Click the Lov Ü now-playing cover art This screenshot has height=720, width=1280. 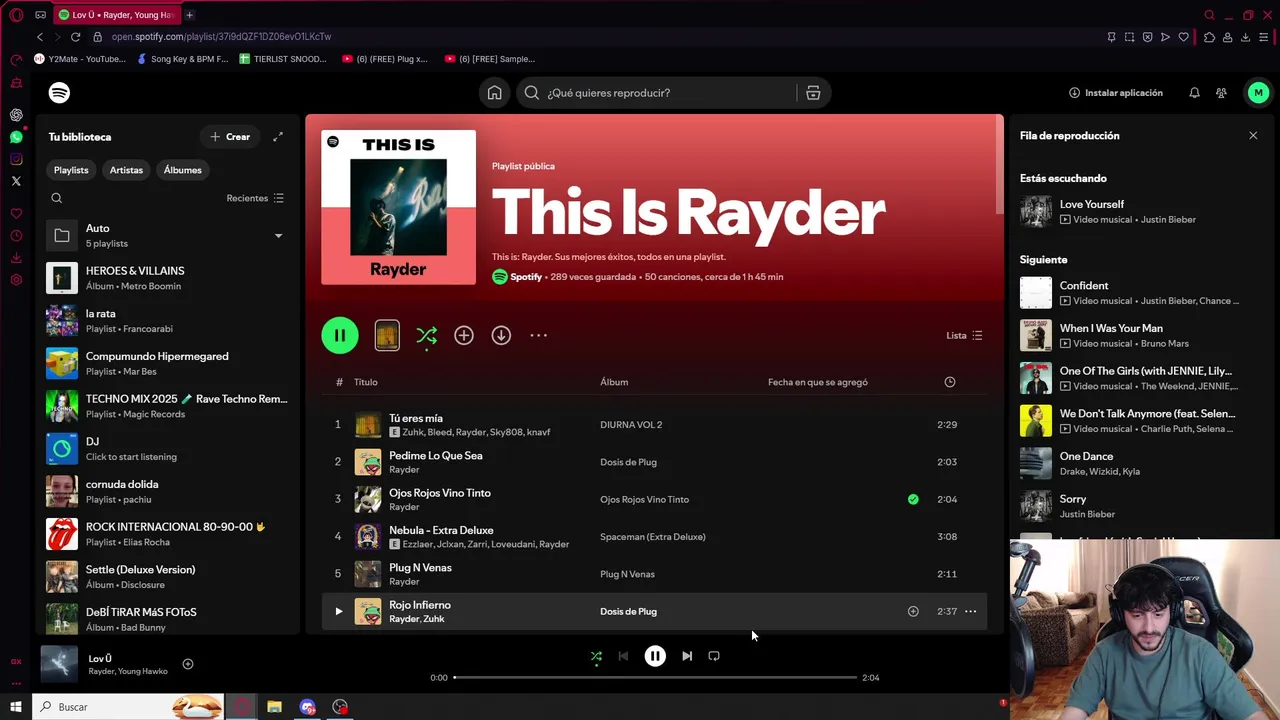(x=59, y=664)
